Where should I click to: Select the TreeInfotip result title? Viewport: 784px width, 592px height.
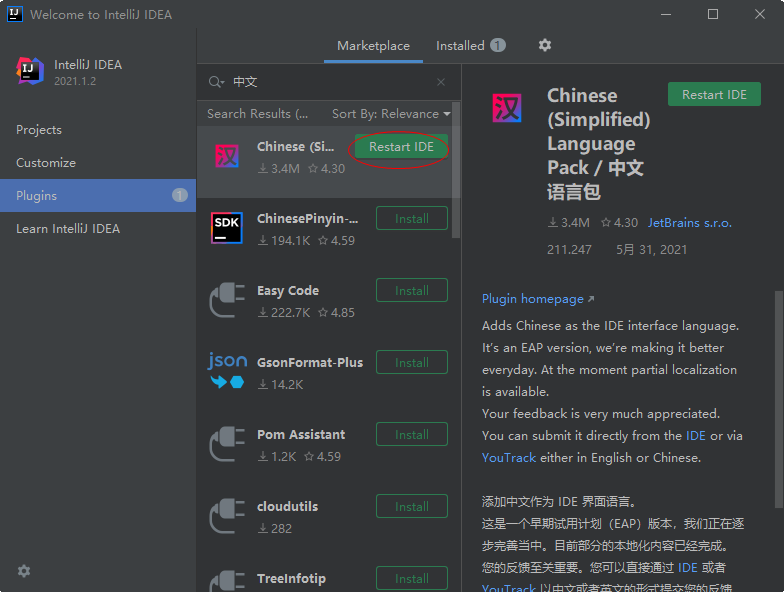coord(292,578)
